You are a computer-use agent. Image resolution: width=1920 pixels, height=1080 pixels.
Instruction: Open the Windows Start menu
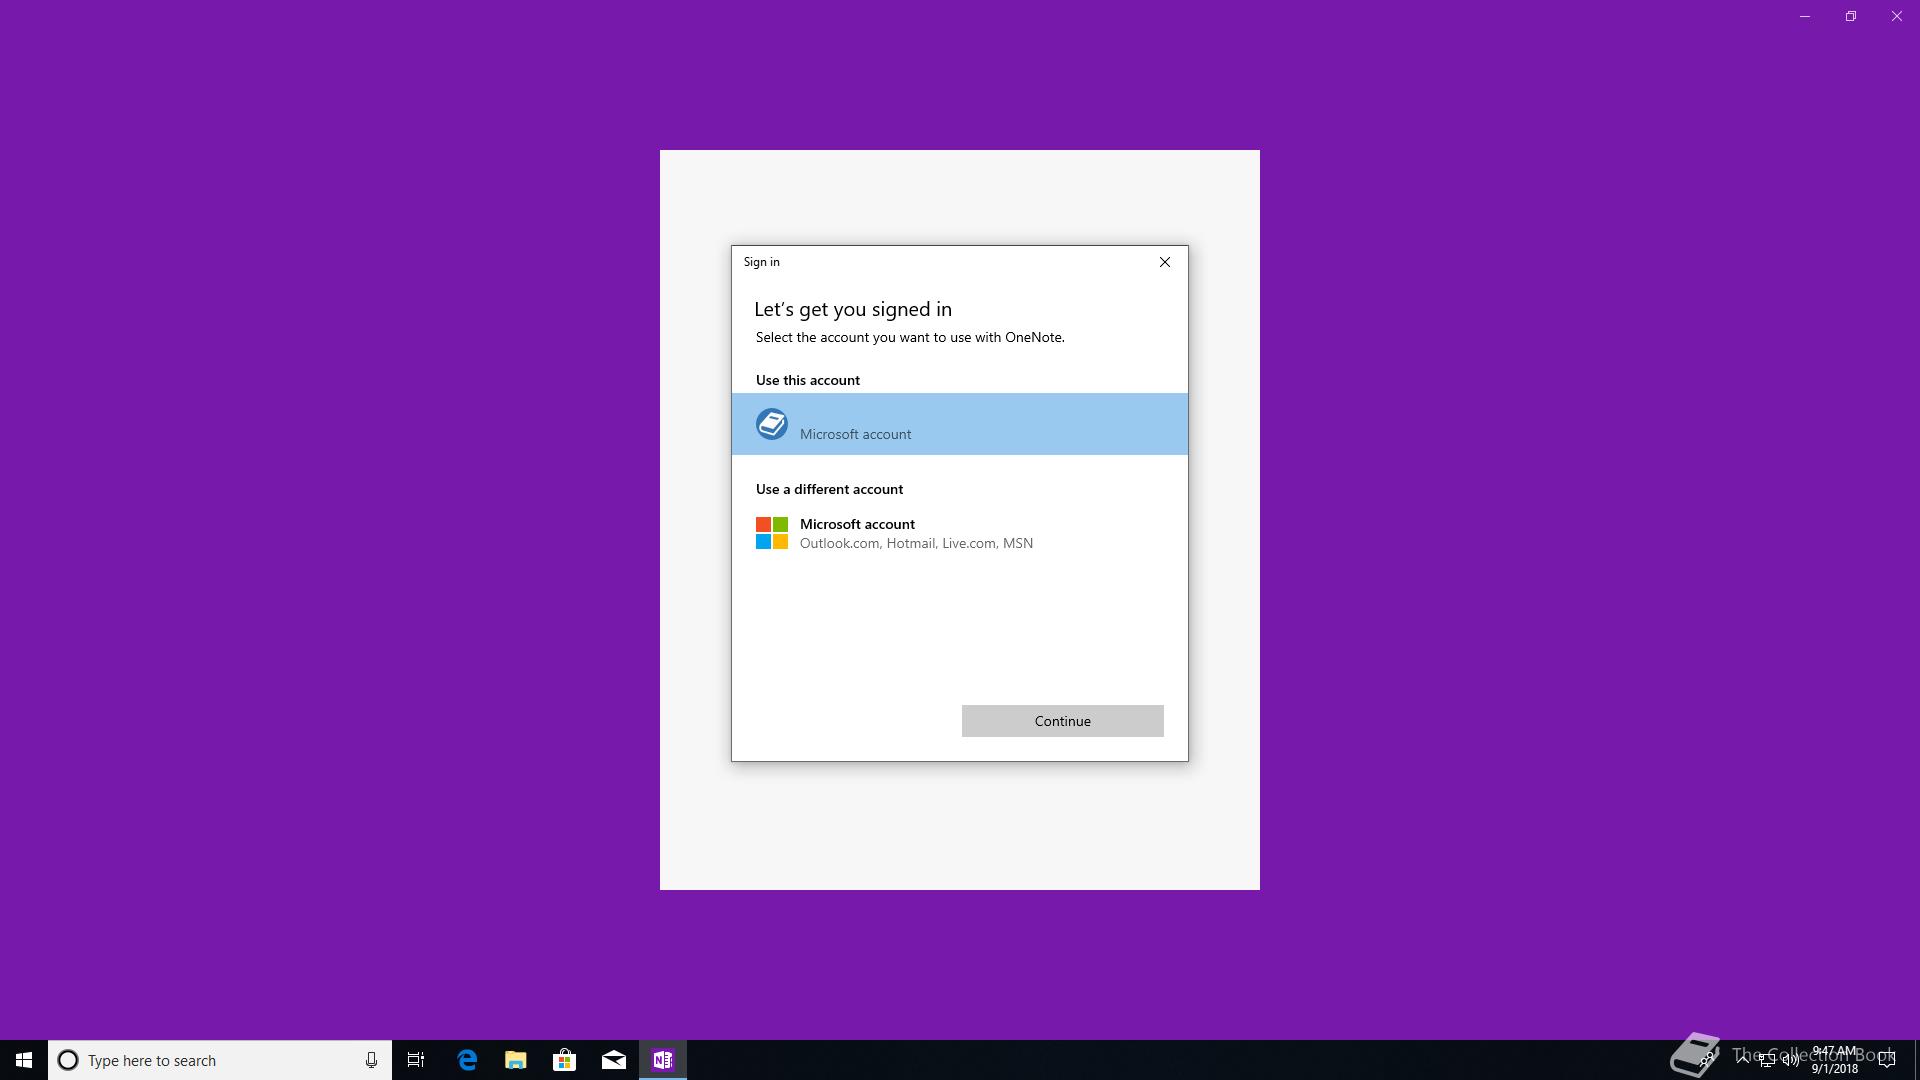tap(24, 1060)
